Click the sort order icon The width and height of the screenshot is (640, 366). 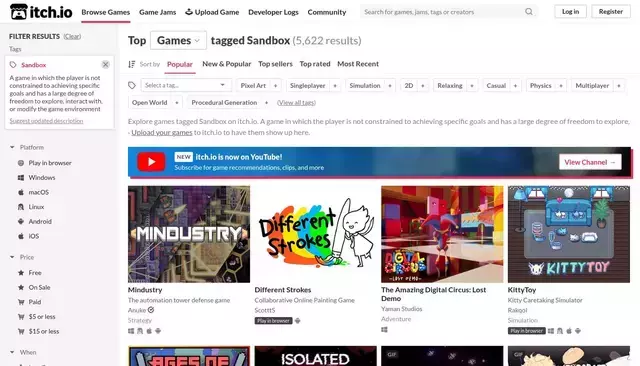131,64
